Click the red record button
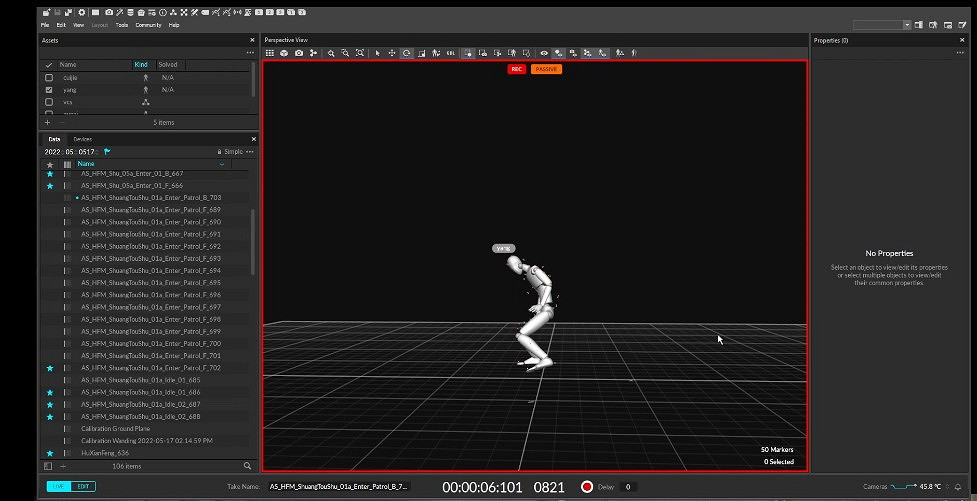The image size is (977, 501). [587, 487]
